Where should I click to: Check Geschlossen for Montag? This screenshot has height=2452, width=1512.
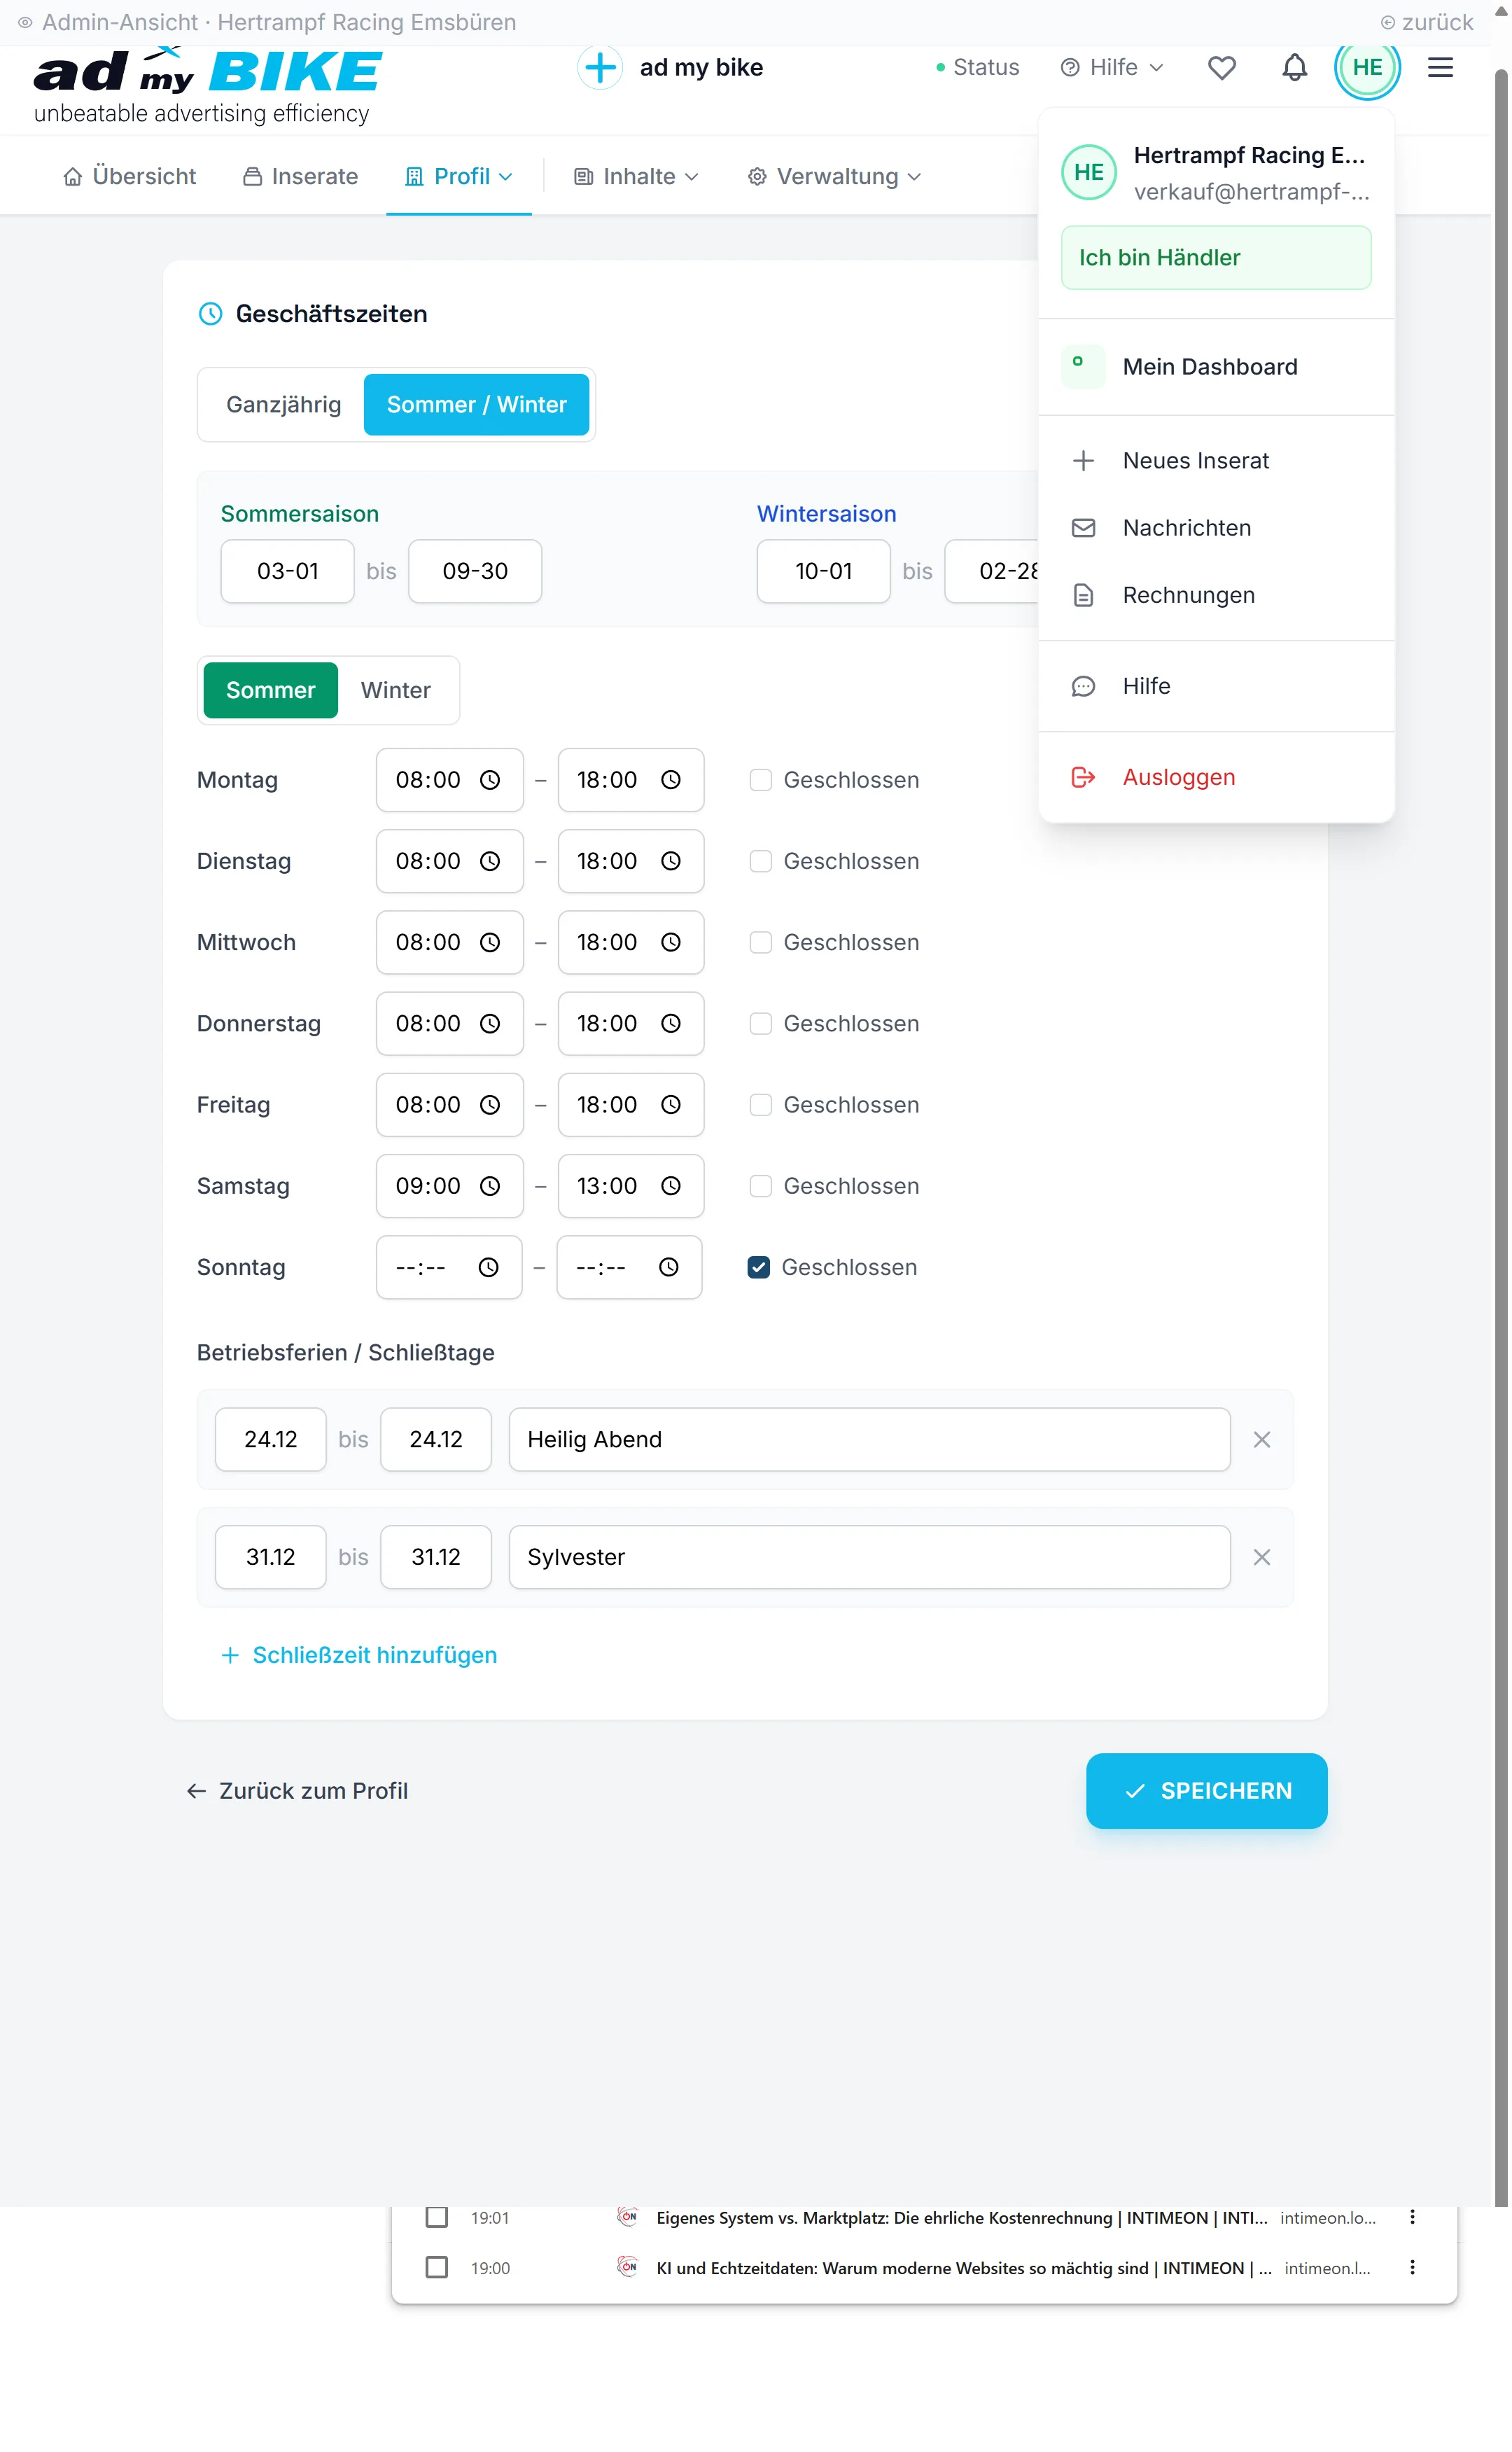pyautogui.click(x=761, y=780)
